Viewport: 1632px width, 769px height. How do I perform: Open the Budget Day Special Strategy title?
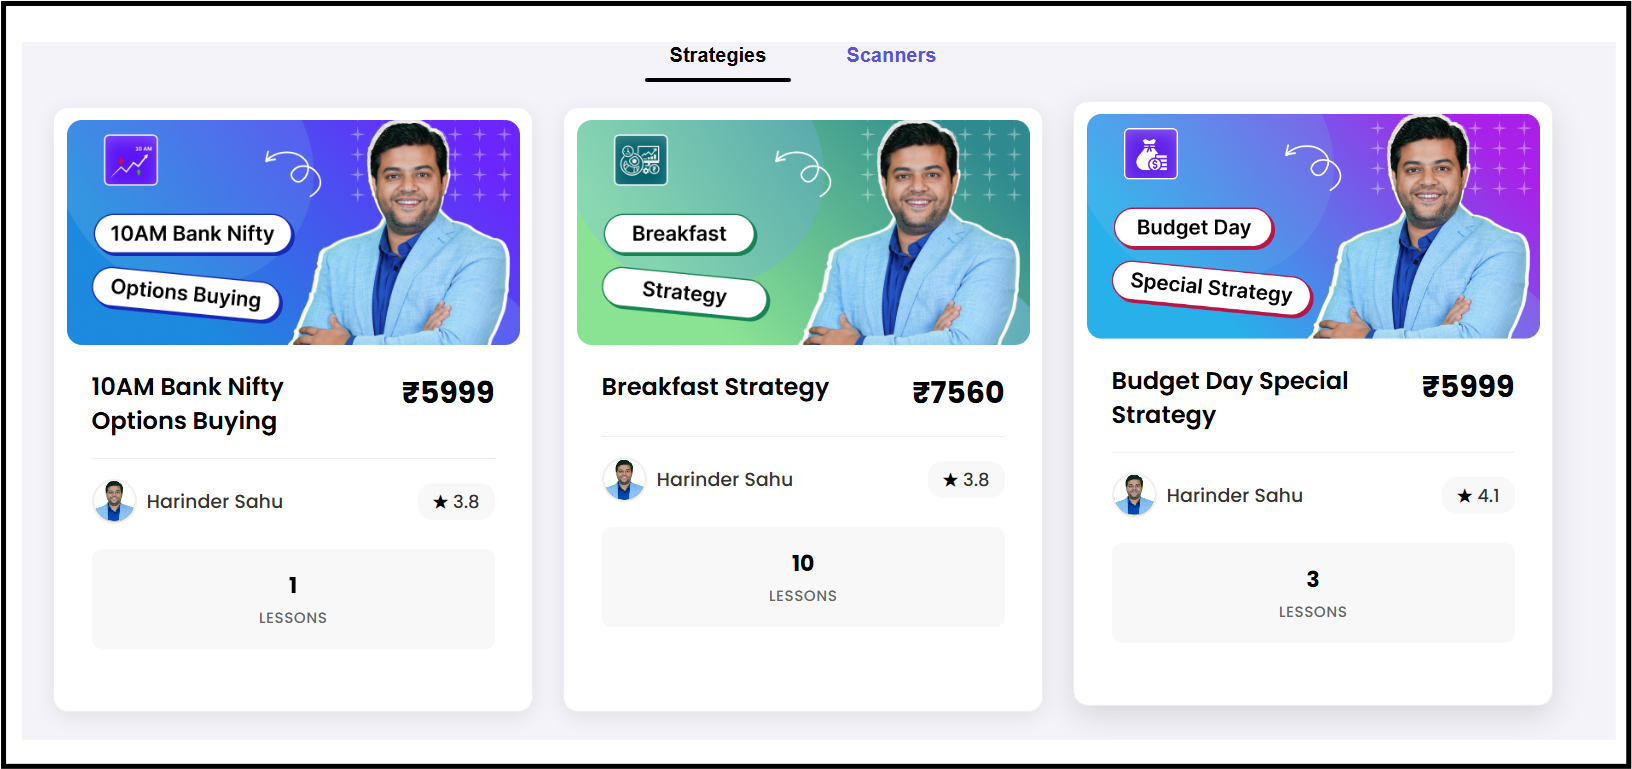tap(1230, 398)
